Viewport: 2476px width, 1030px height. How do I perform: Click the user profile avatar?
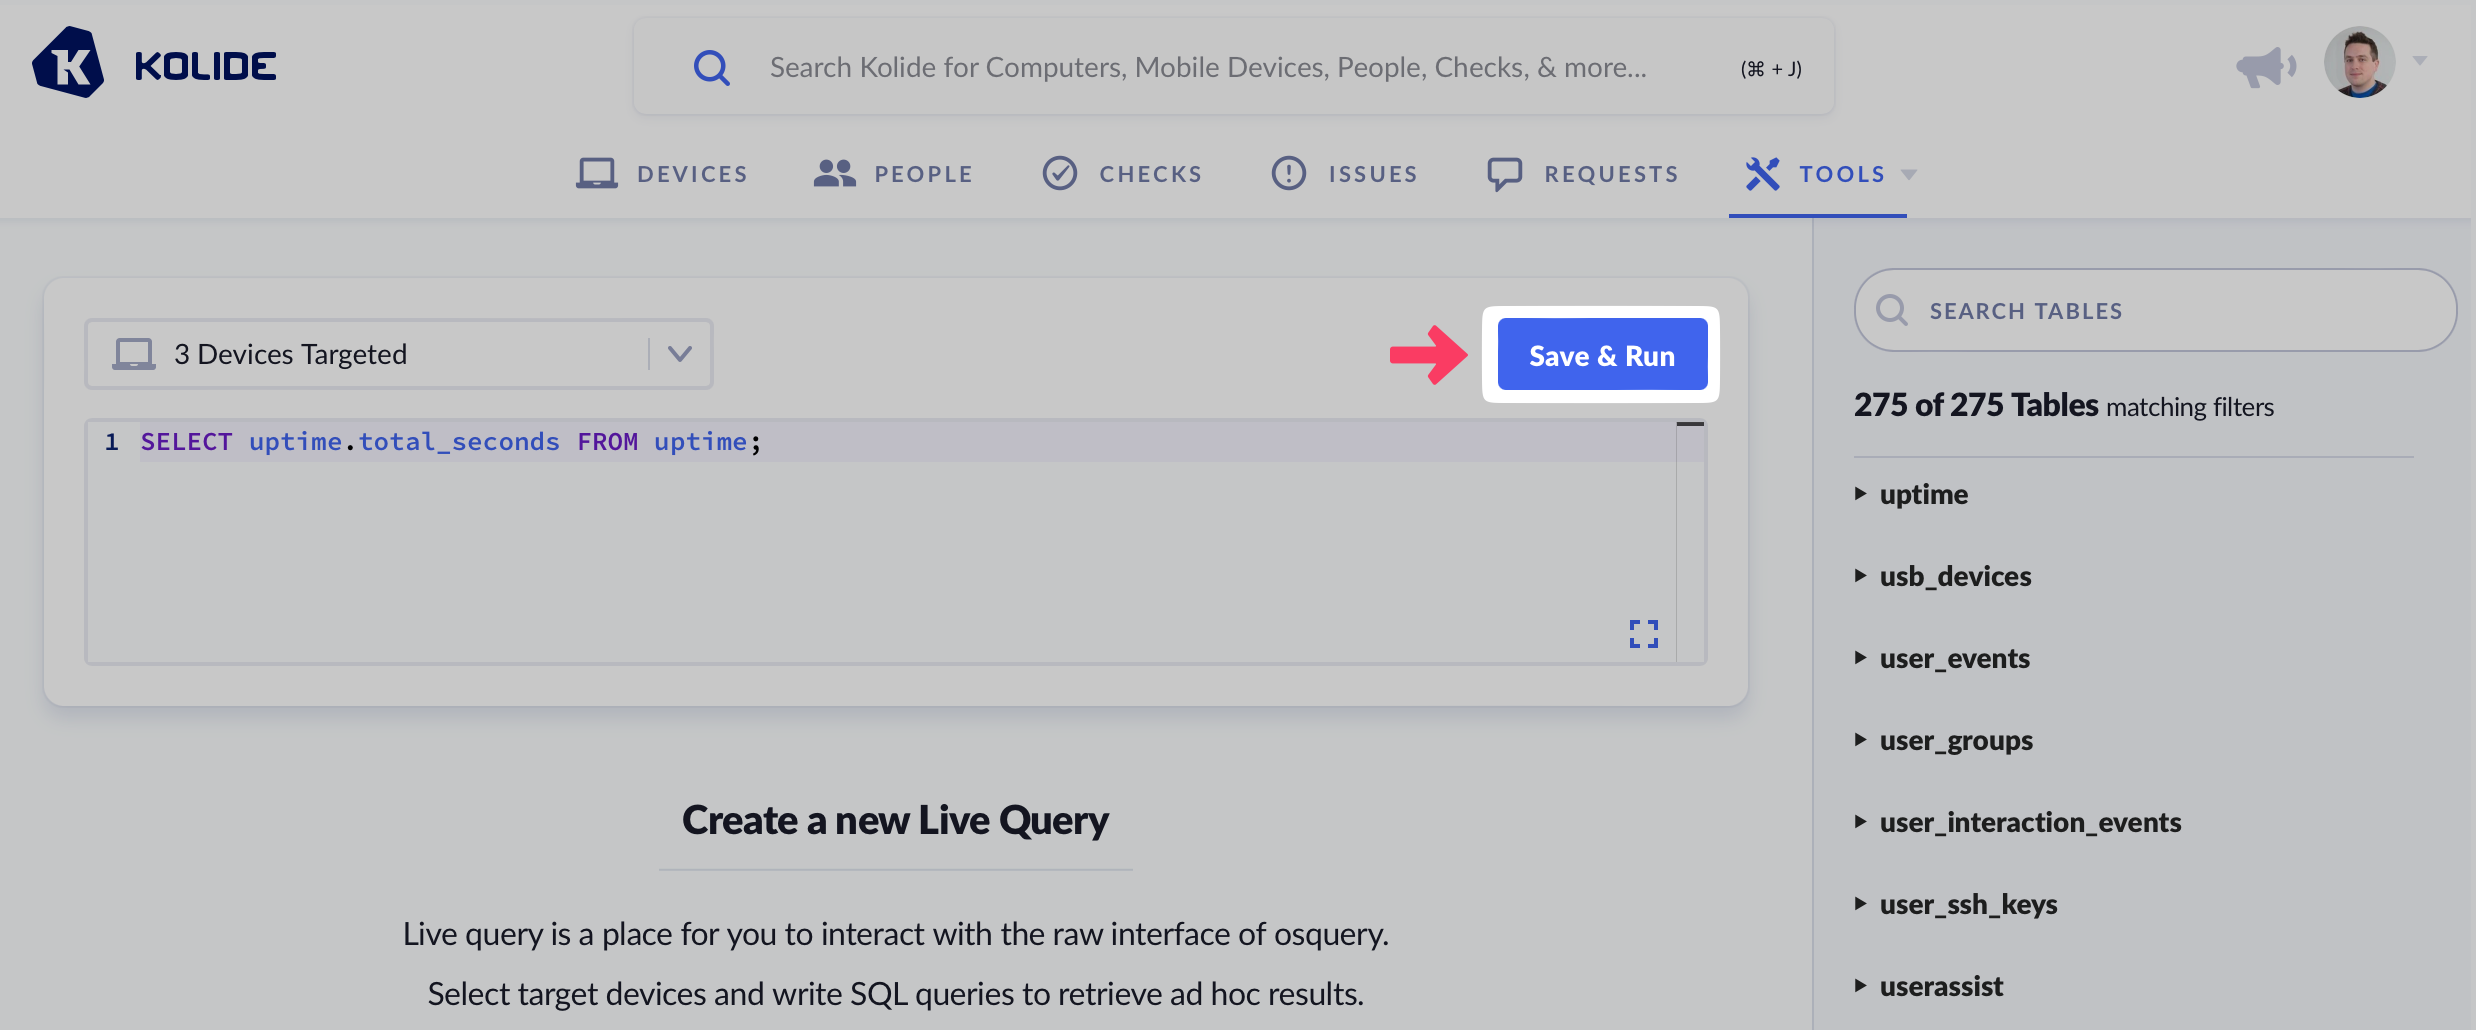(x=2359, y=63)
